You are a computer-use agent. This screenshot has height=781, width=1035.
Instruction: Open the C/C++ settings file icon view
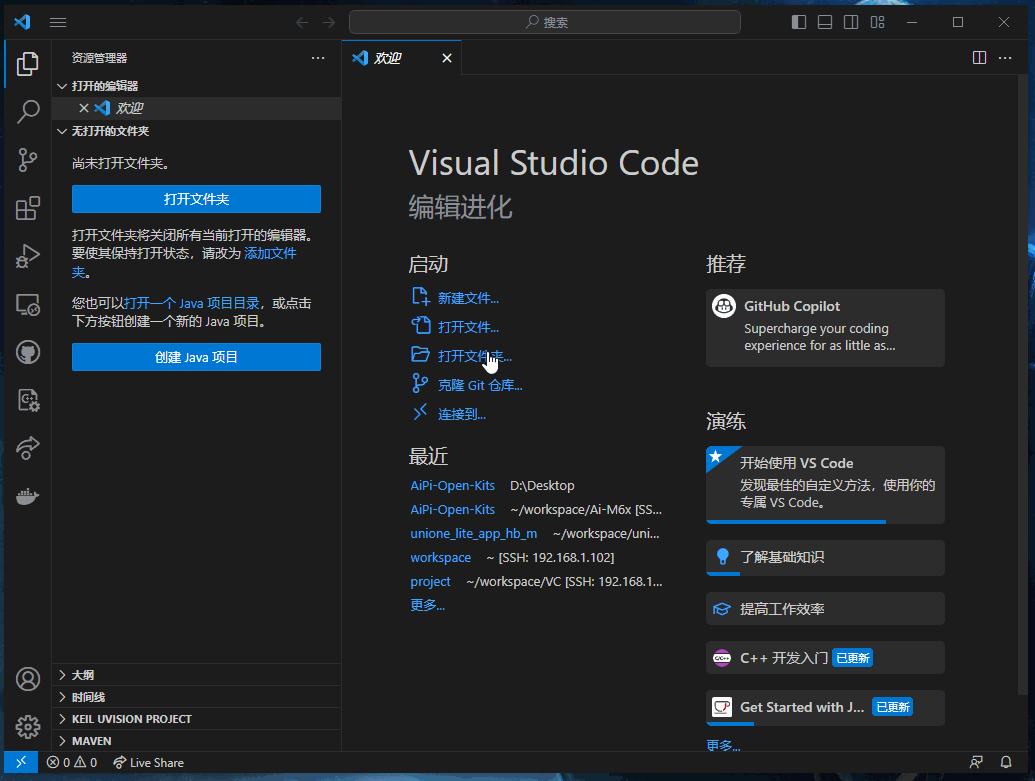point(28,400)
